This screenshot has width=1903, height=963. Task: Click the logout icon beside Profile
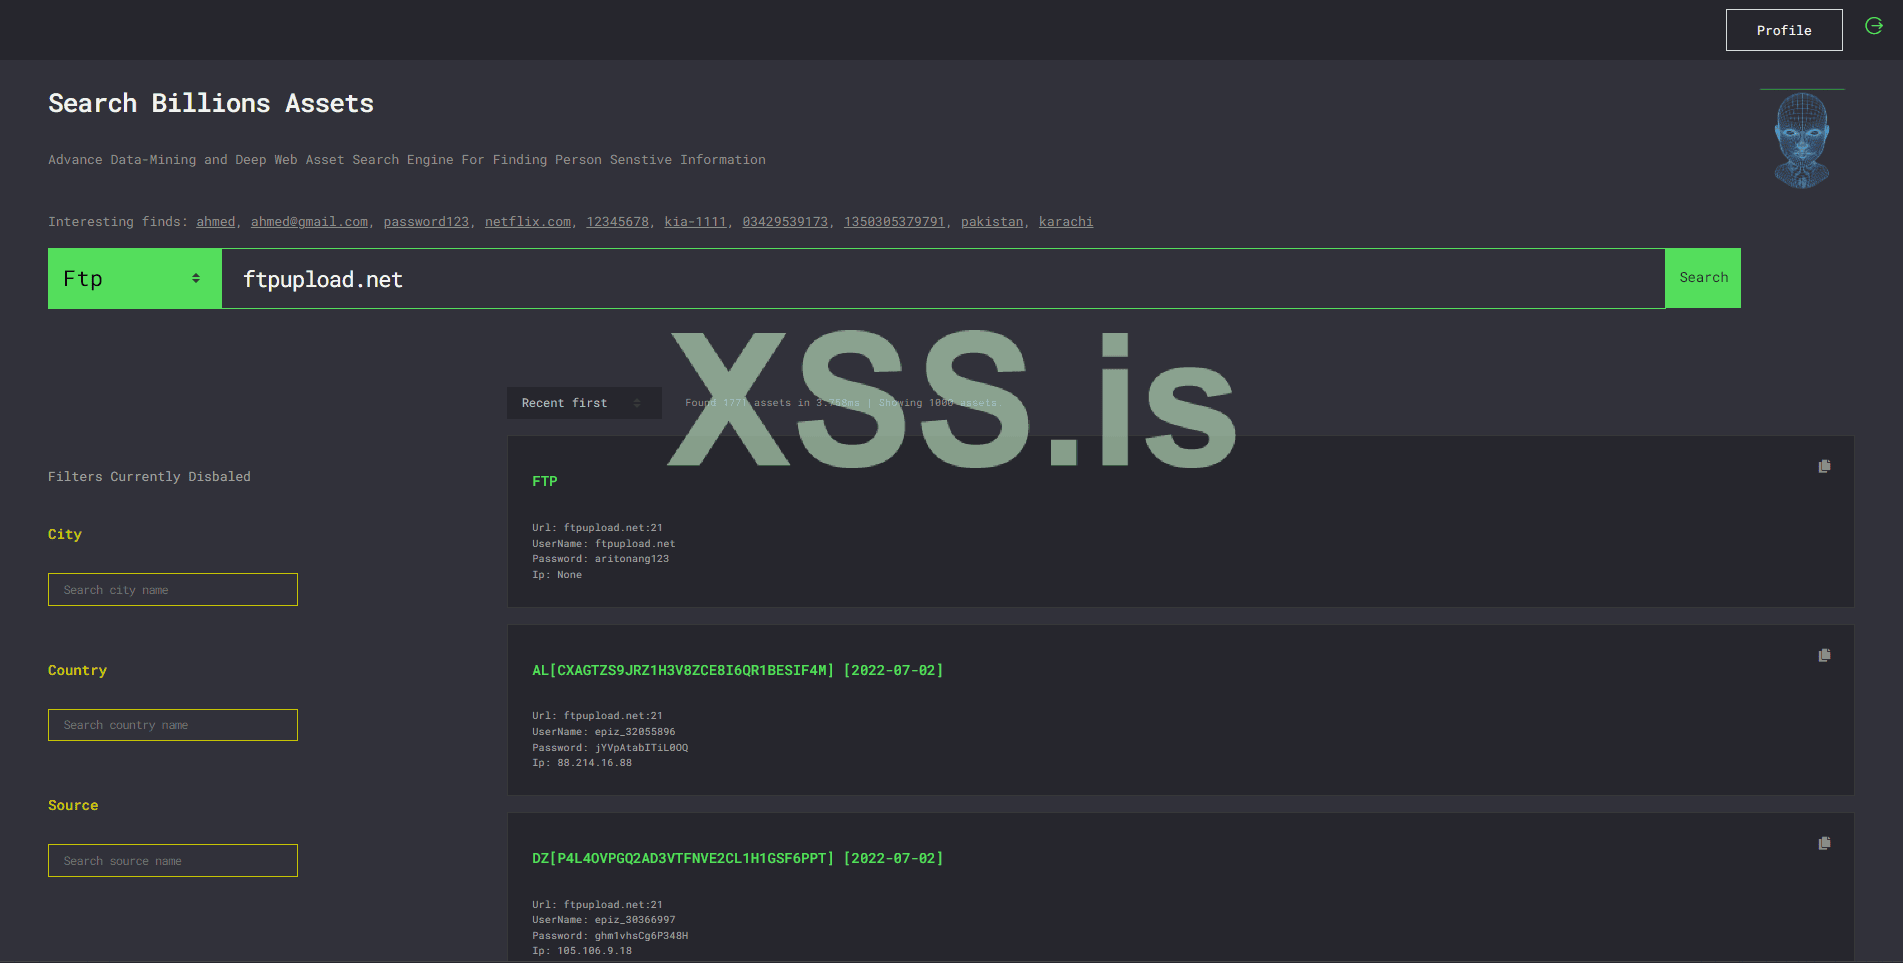click(x=1874, y=26)
